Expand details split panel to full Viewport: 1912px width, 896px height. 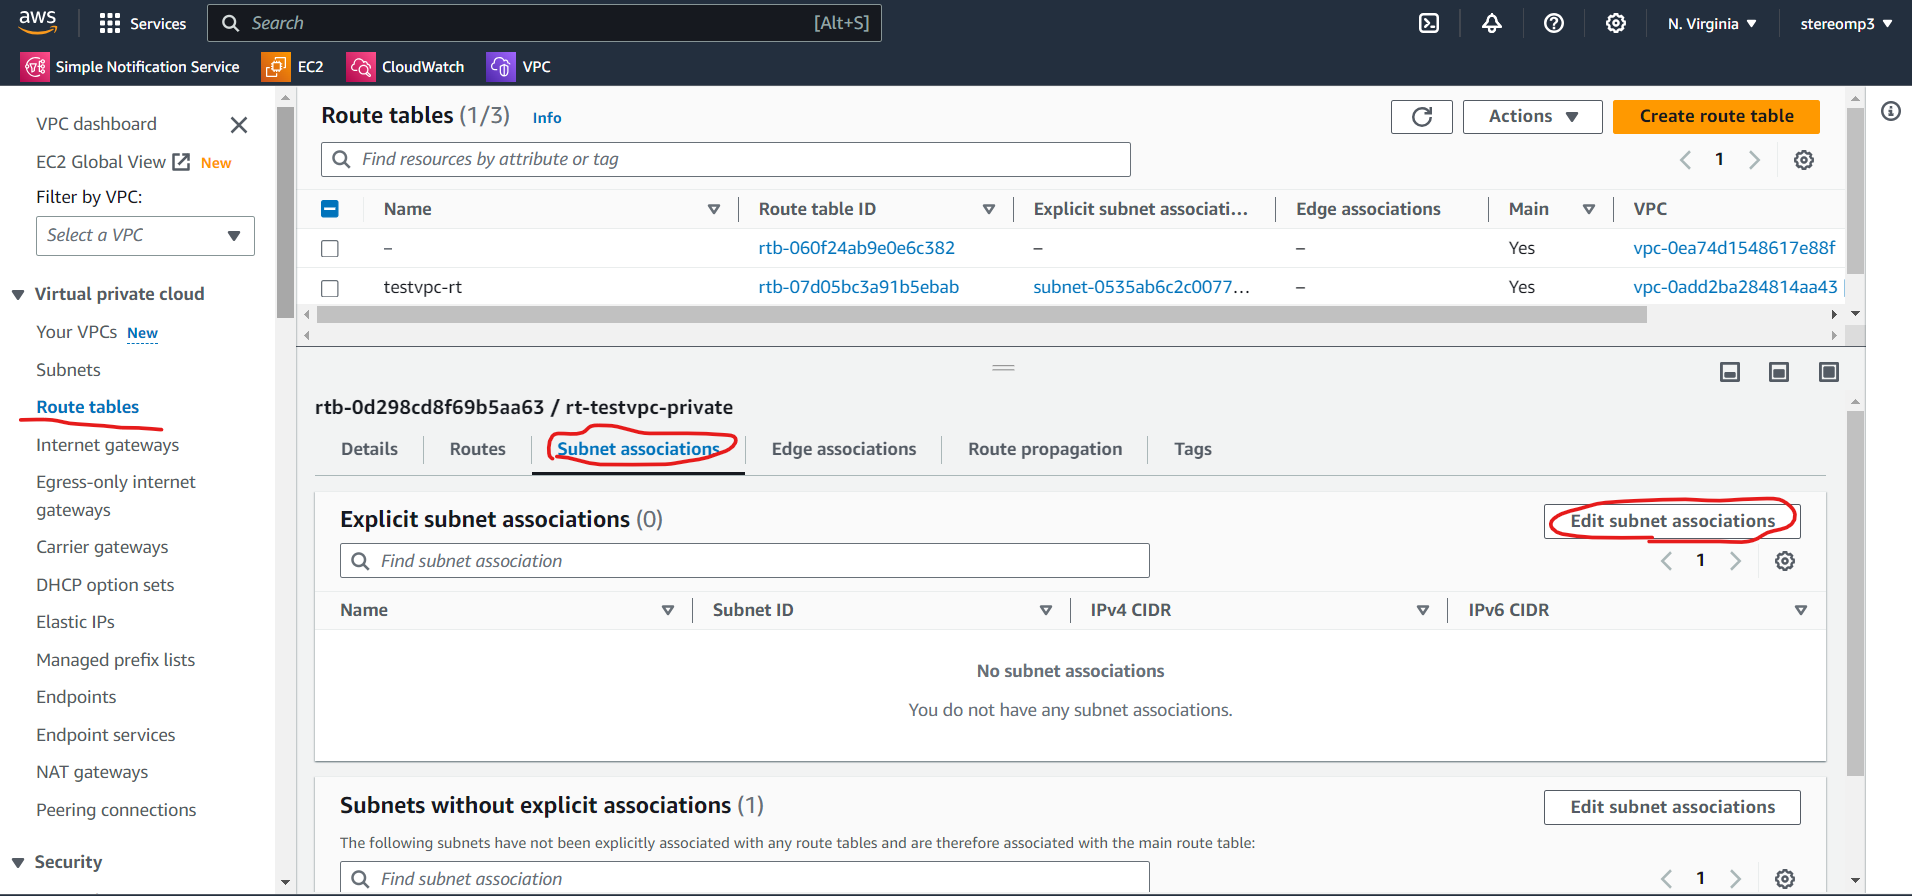tap(1828, 372)
